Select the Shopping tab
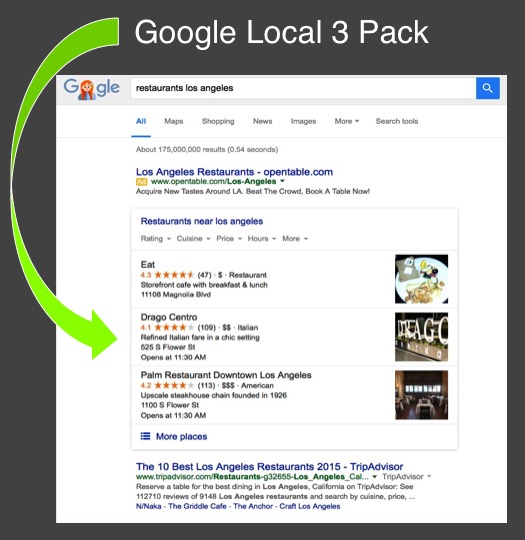525x540 pixels. point(218,121)
